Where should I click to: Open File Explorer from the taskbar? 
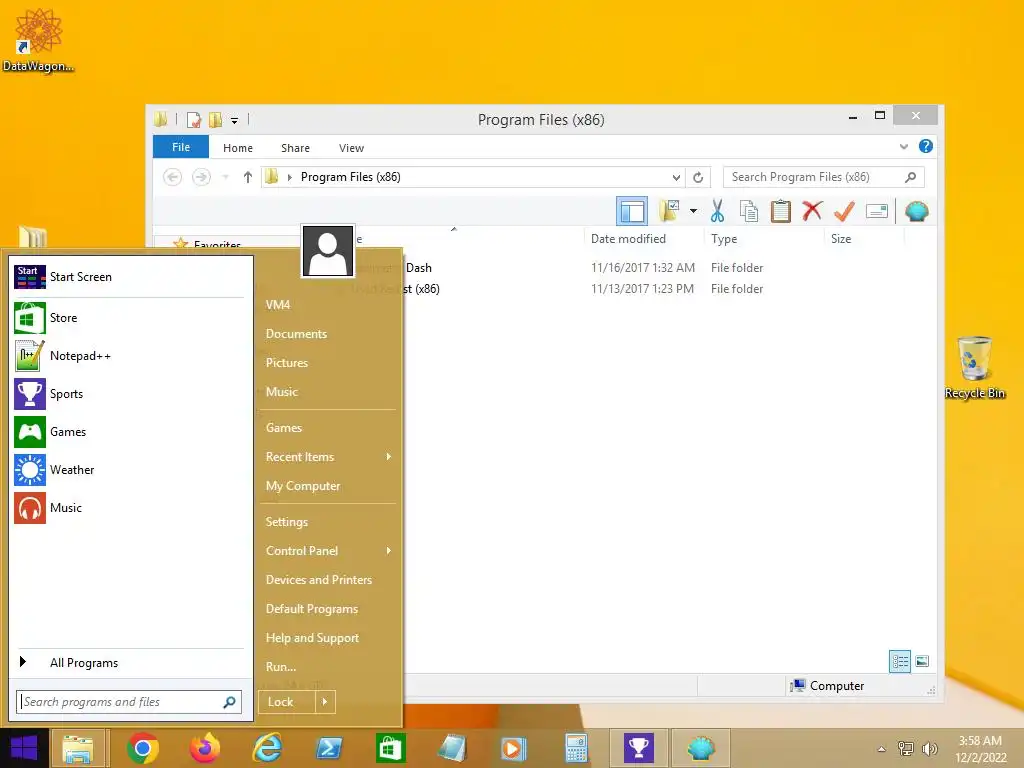tap(78, 748)
